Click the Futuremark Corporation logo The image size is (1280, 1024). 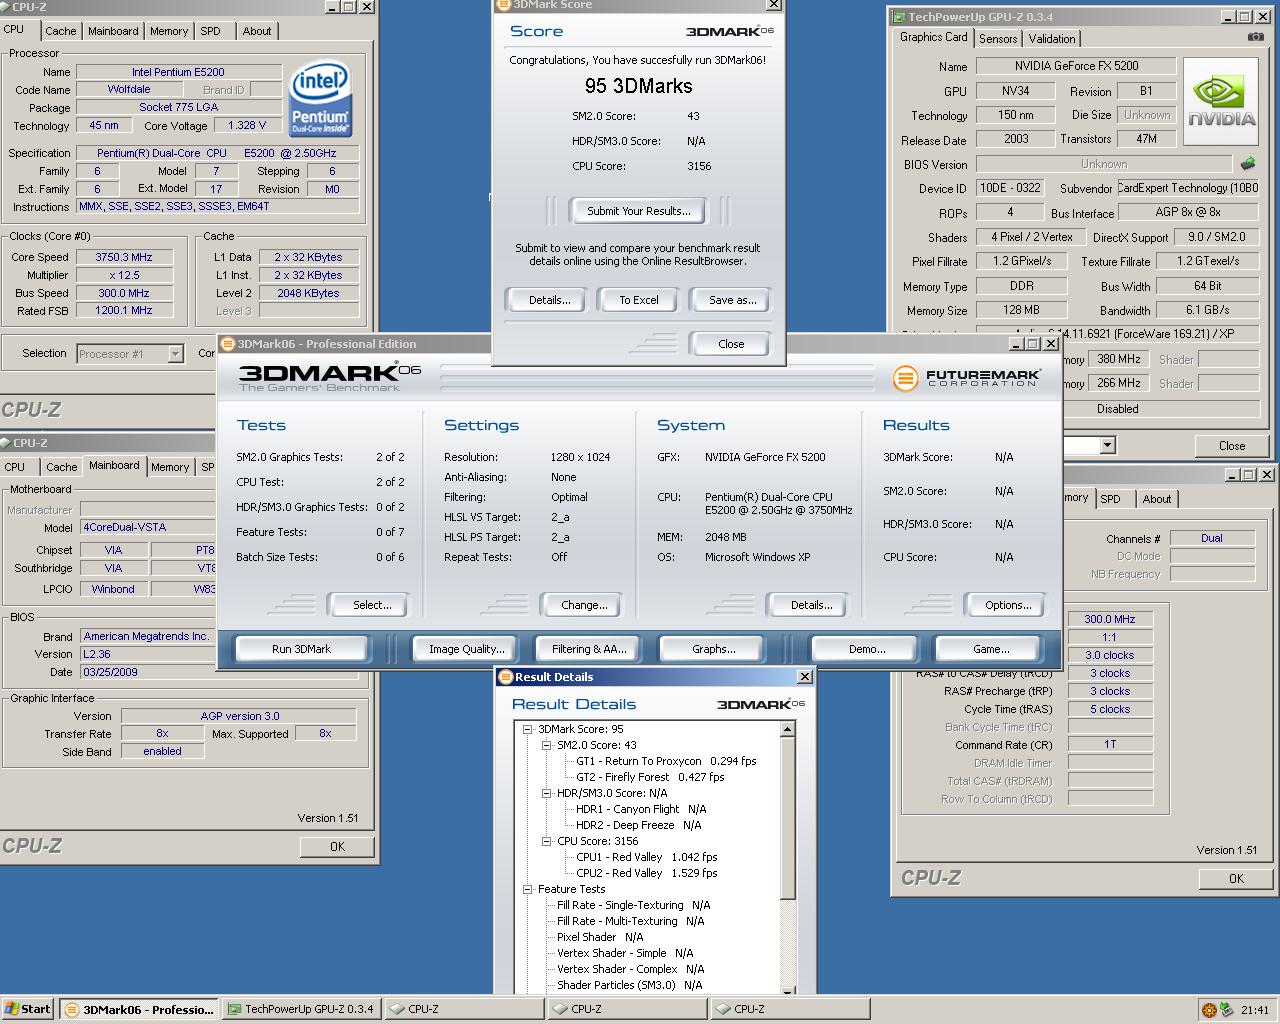coord(966,378)
